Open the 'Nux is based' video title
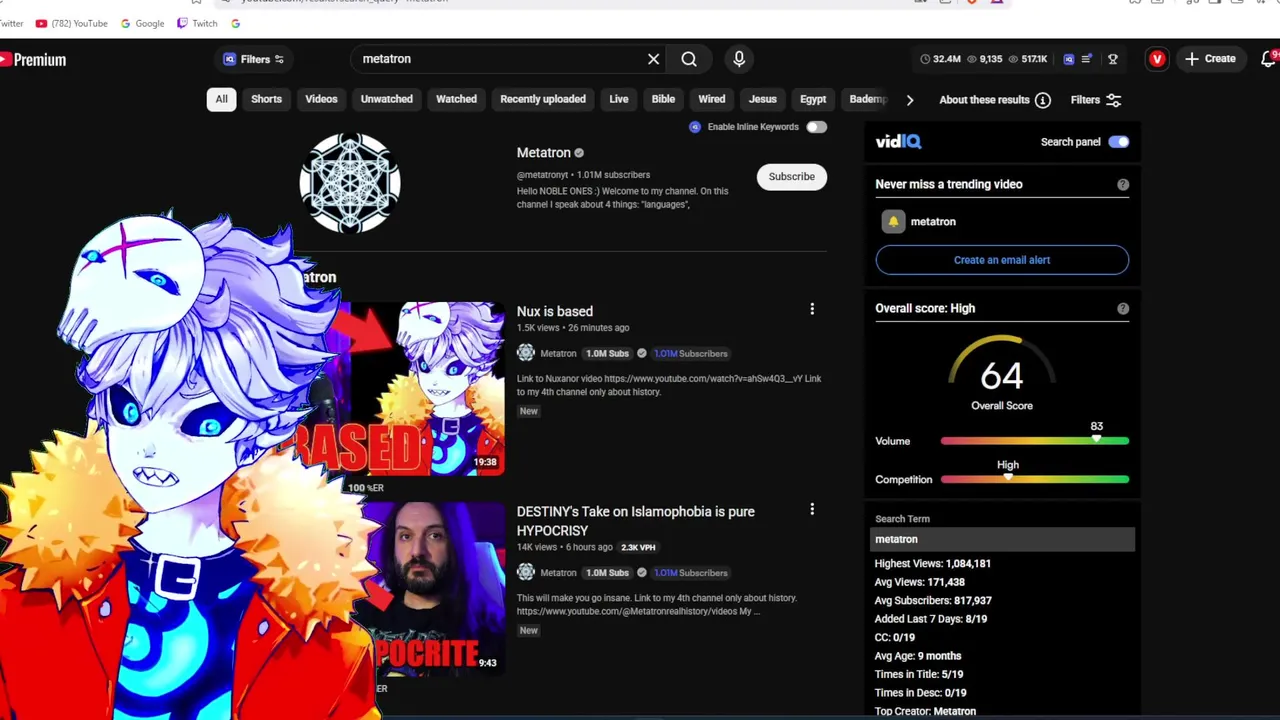 (554, 311)
